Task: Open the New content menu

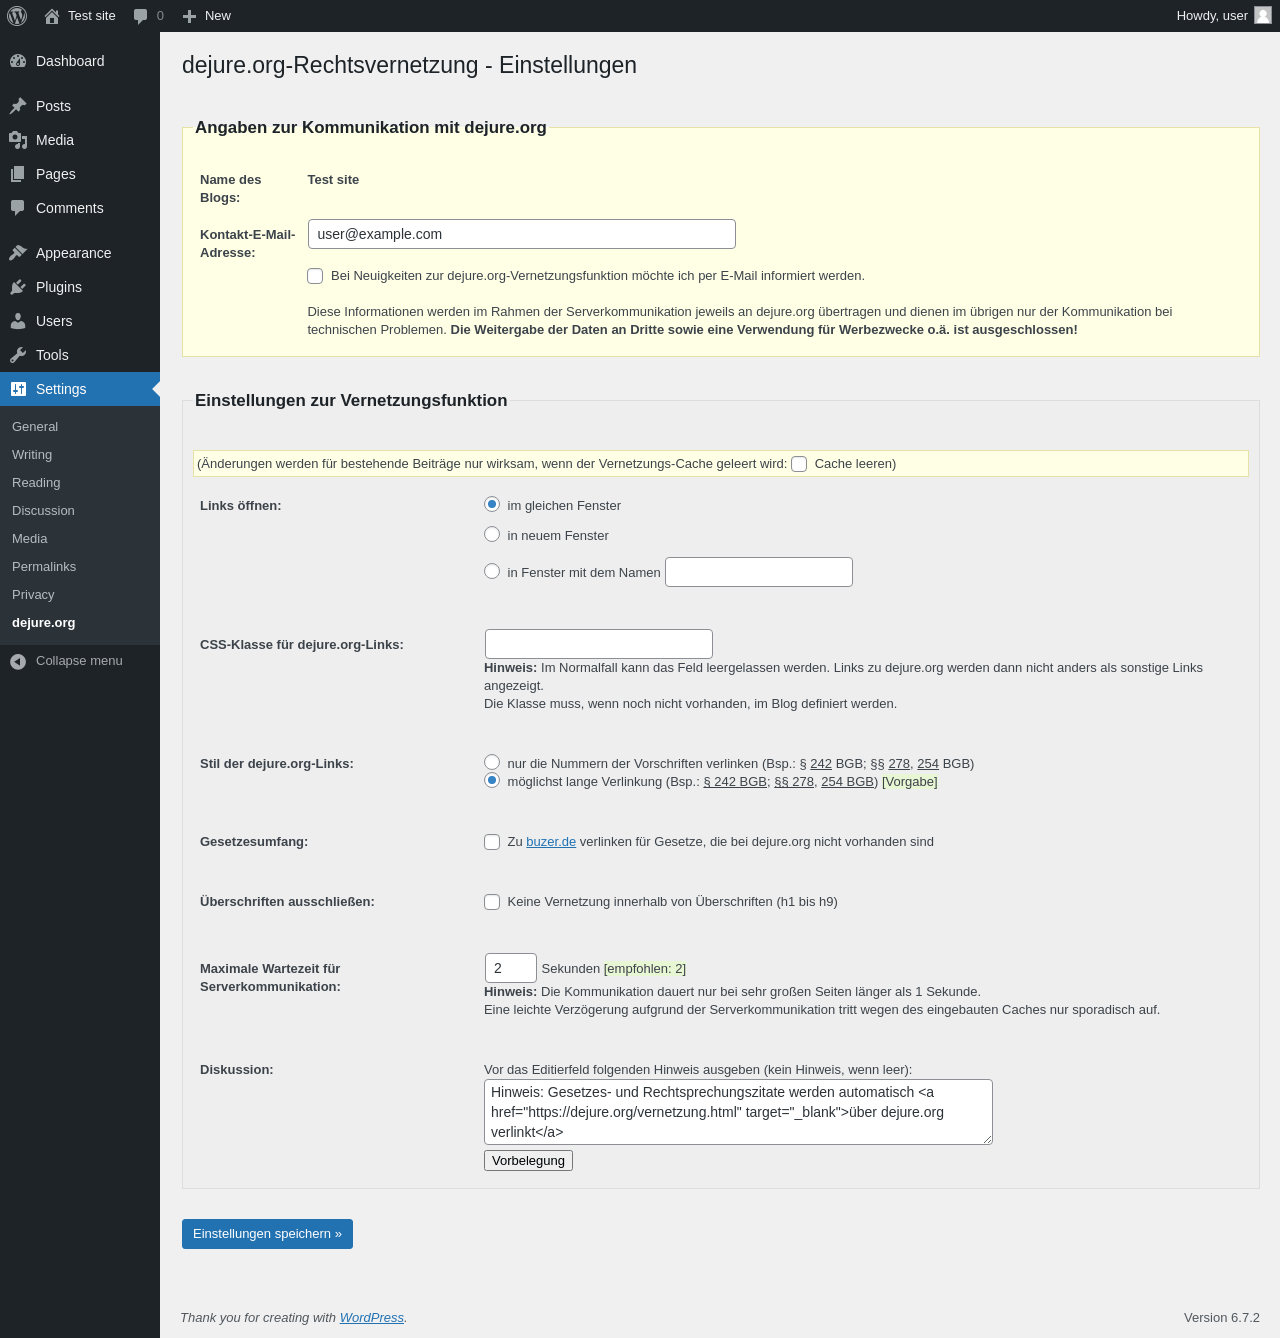Action: pyautogui.click(x=207, y=16)
